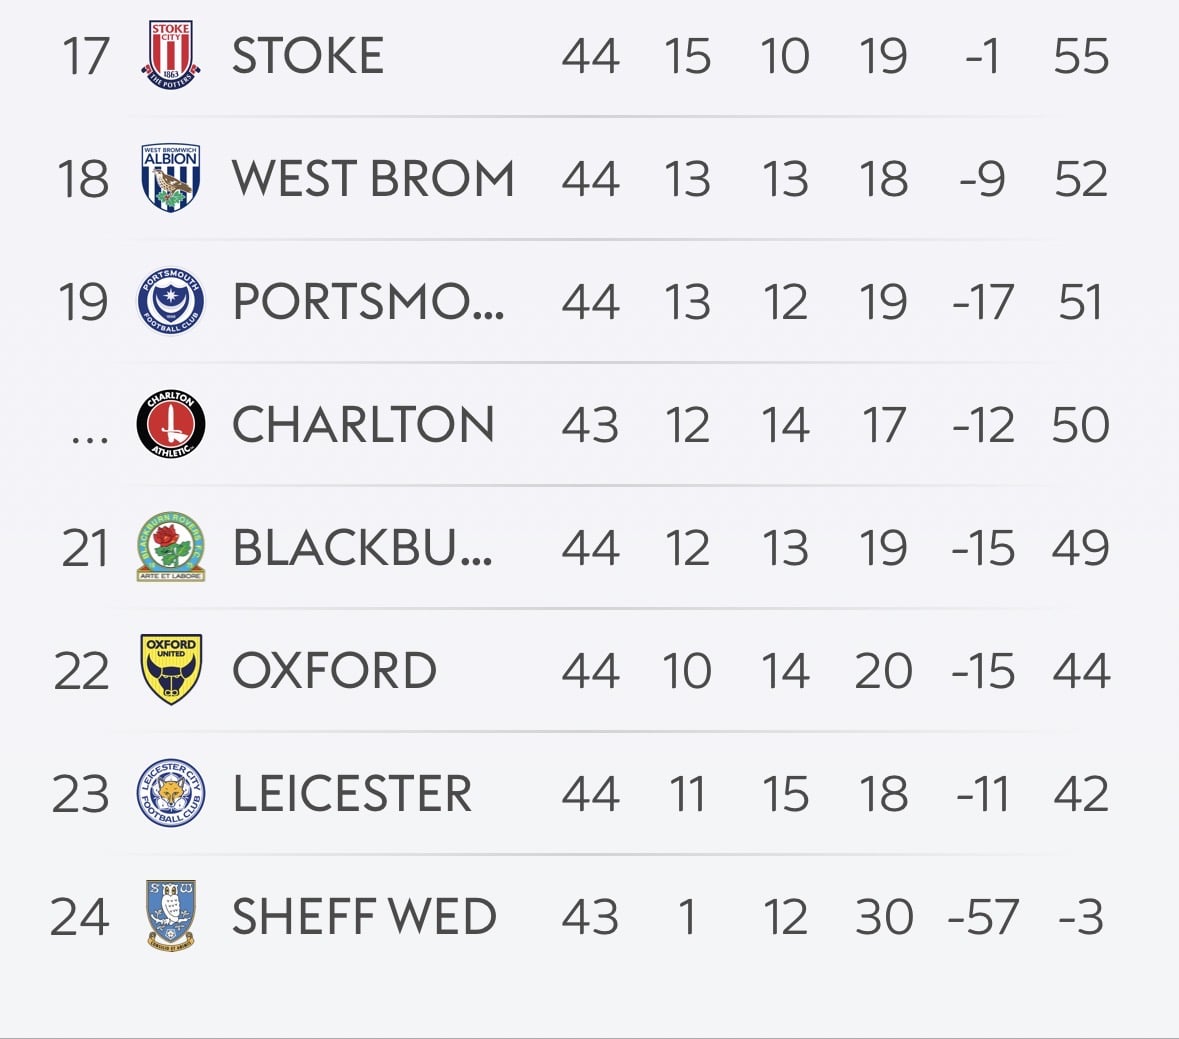This screenshot has height=1039, width=1179.
Task: Open the Portsmouth club badge
Action: coord(171,301)
